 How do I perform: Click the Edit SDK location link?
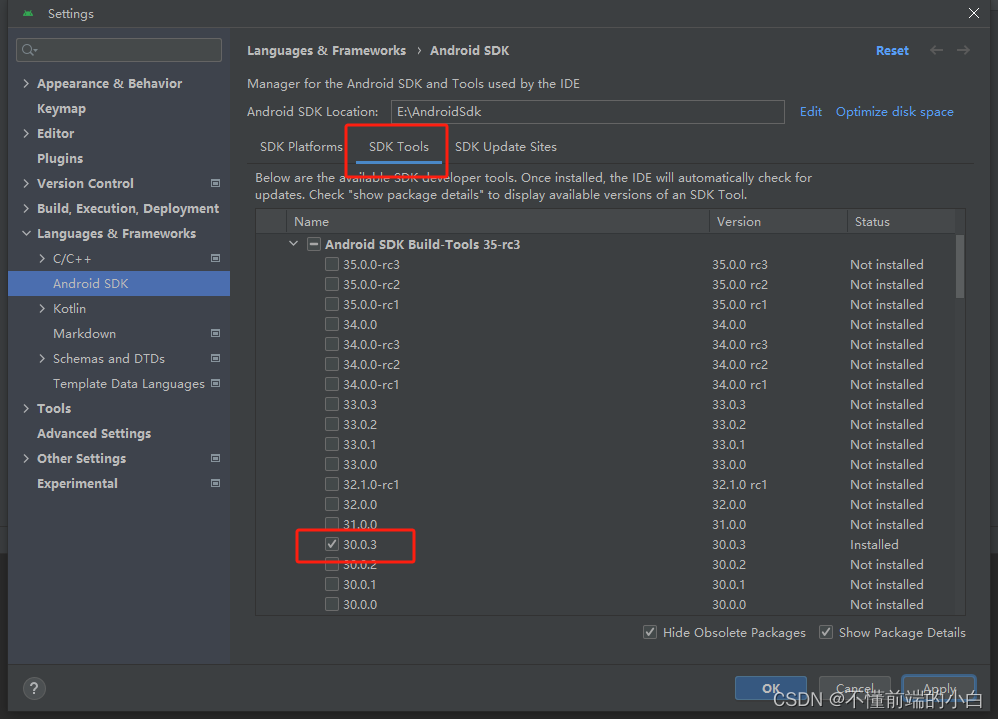point(810,112)
